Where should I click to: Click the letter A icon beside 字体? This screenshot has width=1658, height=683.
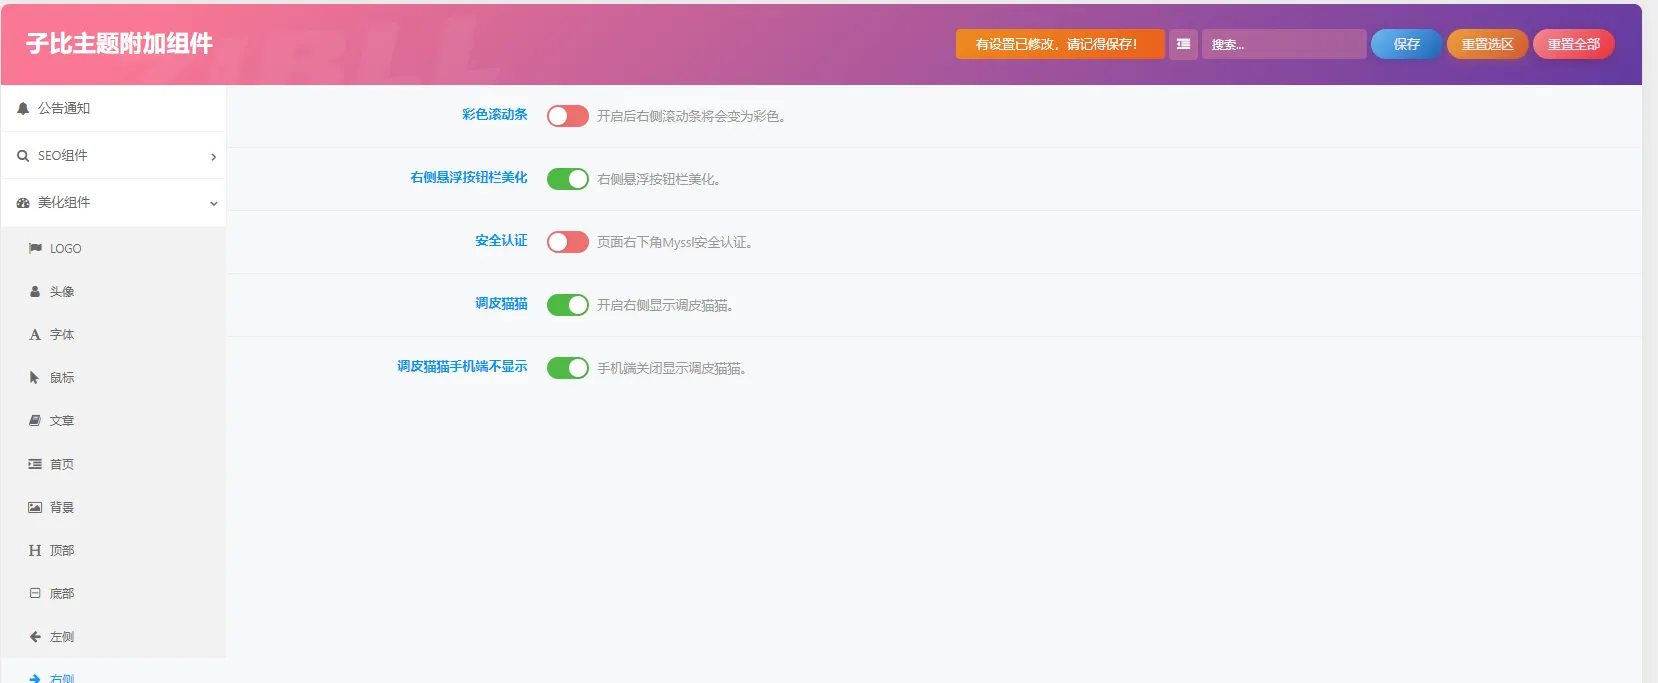coord(35,334)
